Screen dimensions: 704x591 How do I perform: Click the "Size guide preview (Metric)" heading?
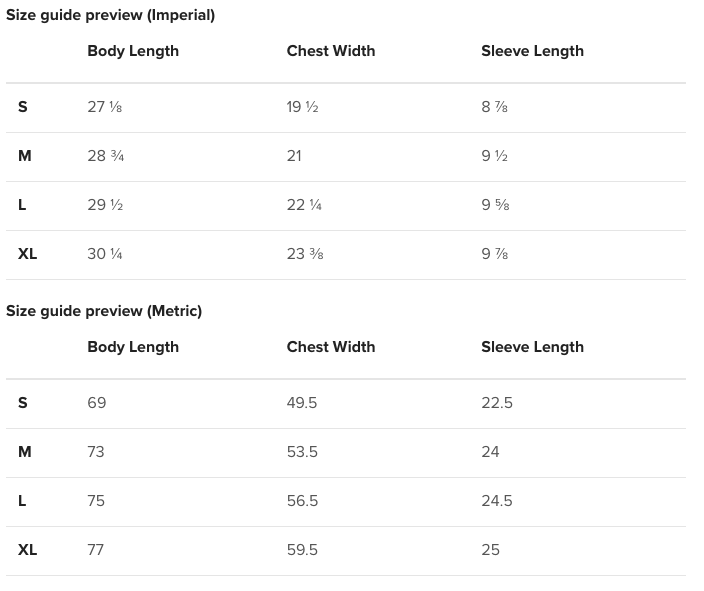(x=104, y=311)
